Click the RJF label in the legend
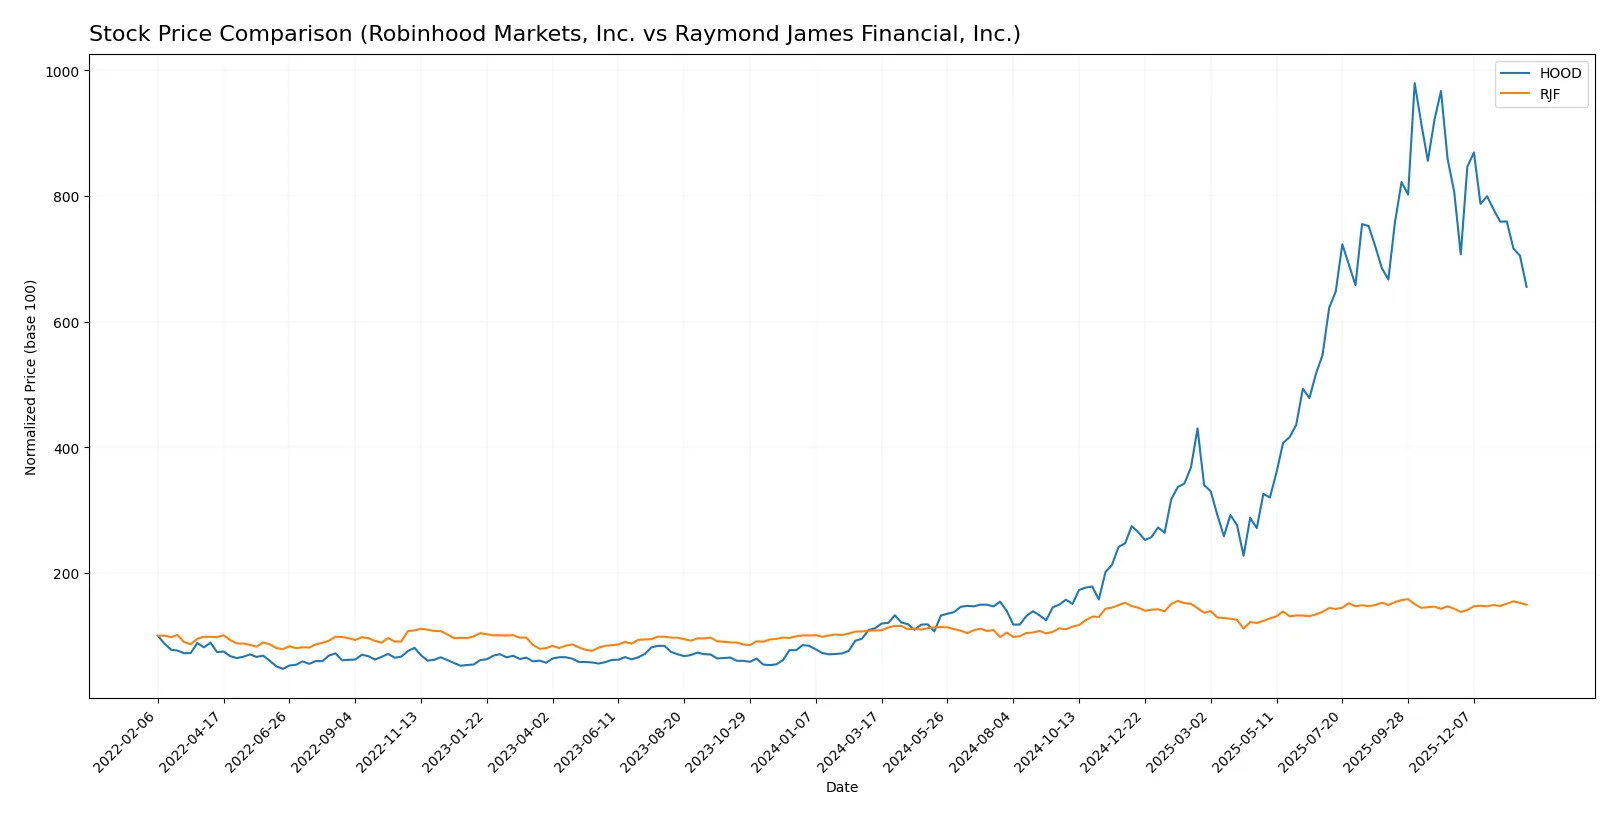Screen dimensions: 1620x819 pyautogui.click(x=1549, y=95)
